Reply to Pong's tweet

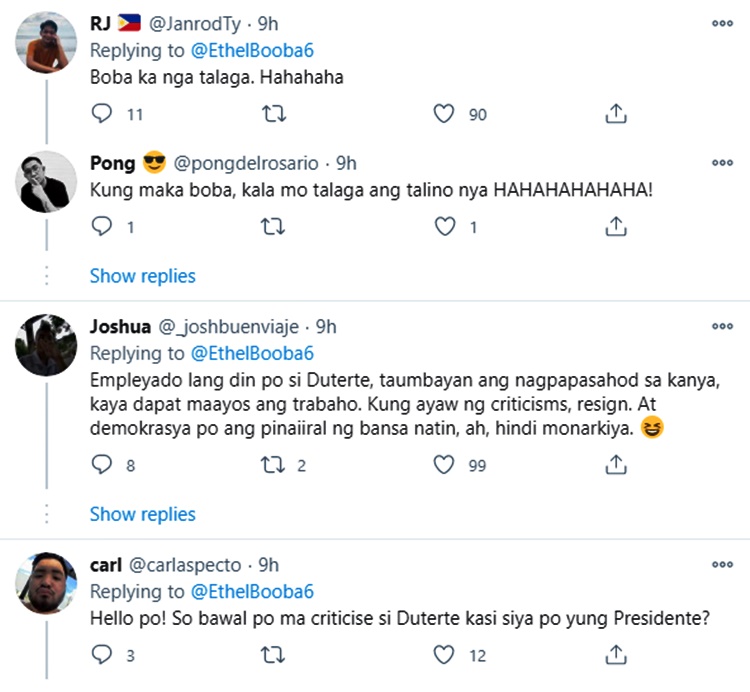102,227
